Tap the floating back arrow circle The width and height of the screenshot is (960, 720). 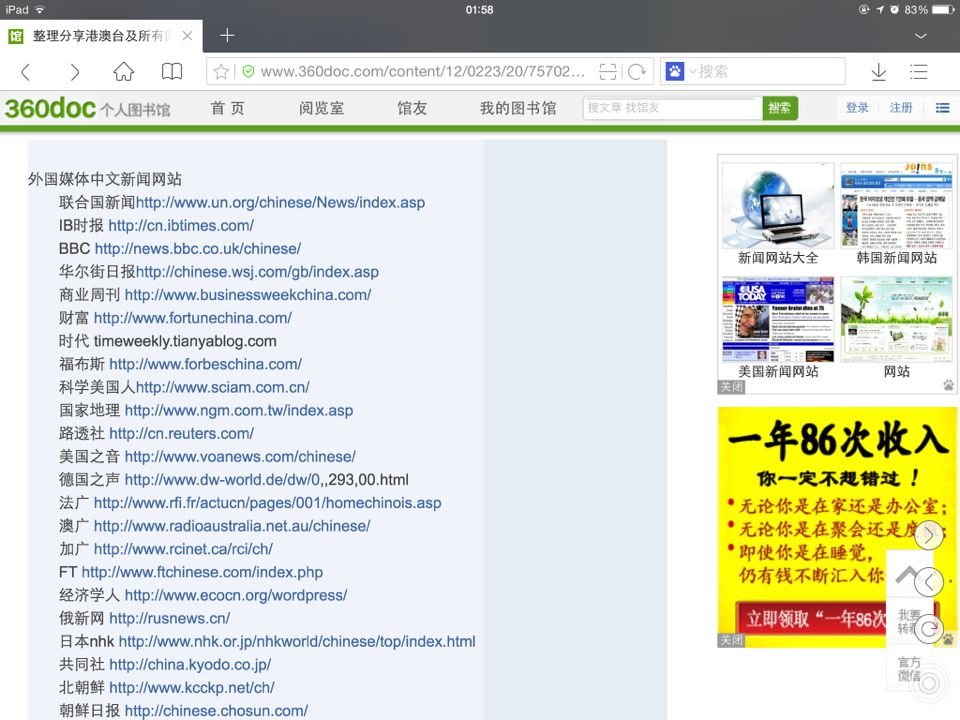pyautogui.click(x=929, y=582)
